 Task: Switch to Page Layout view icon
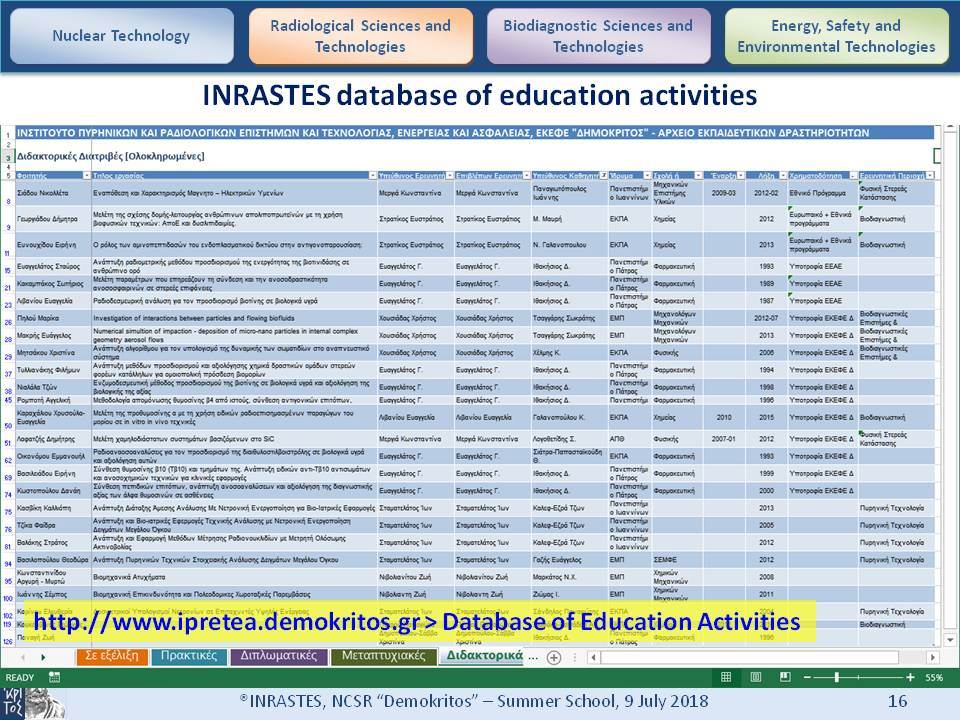click(756, 677)
